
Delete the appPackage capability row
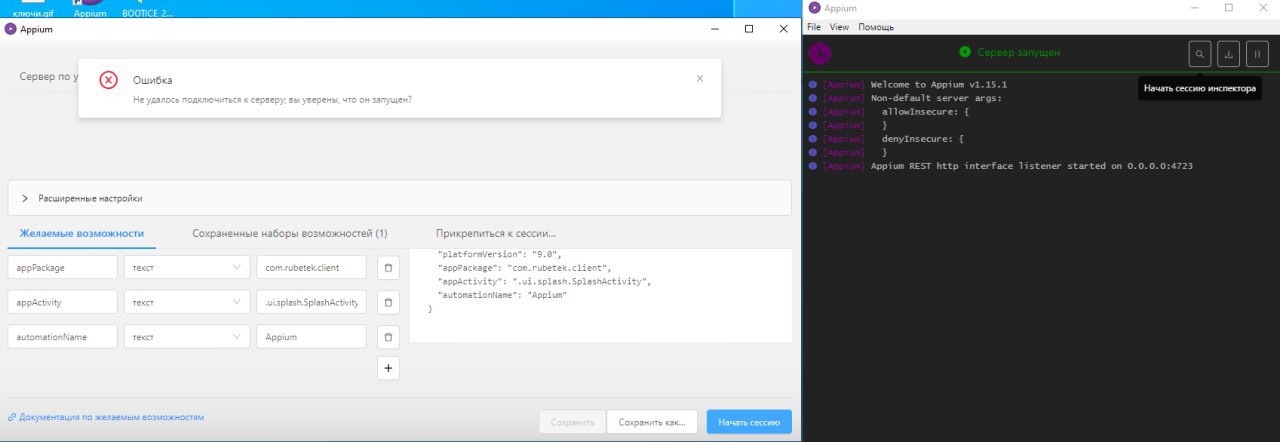[x=388, y=268]
